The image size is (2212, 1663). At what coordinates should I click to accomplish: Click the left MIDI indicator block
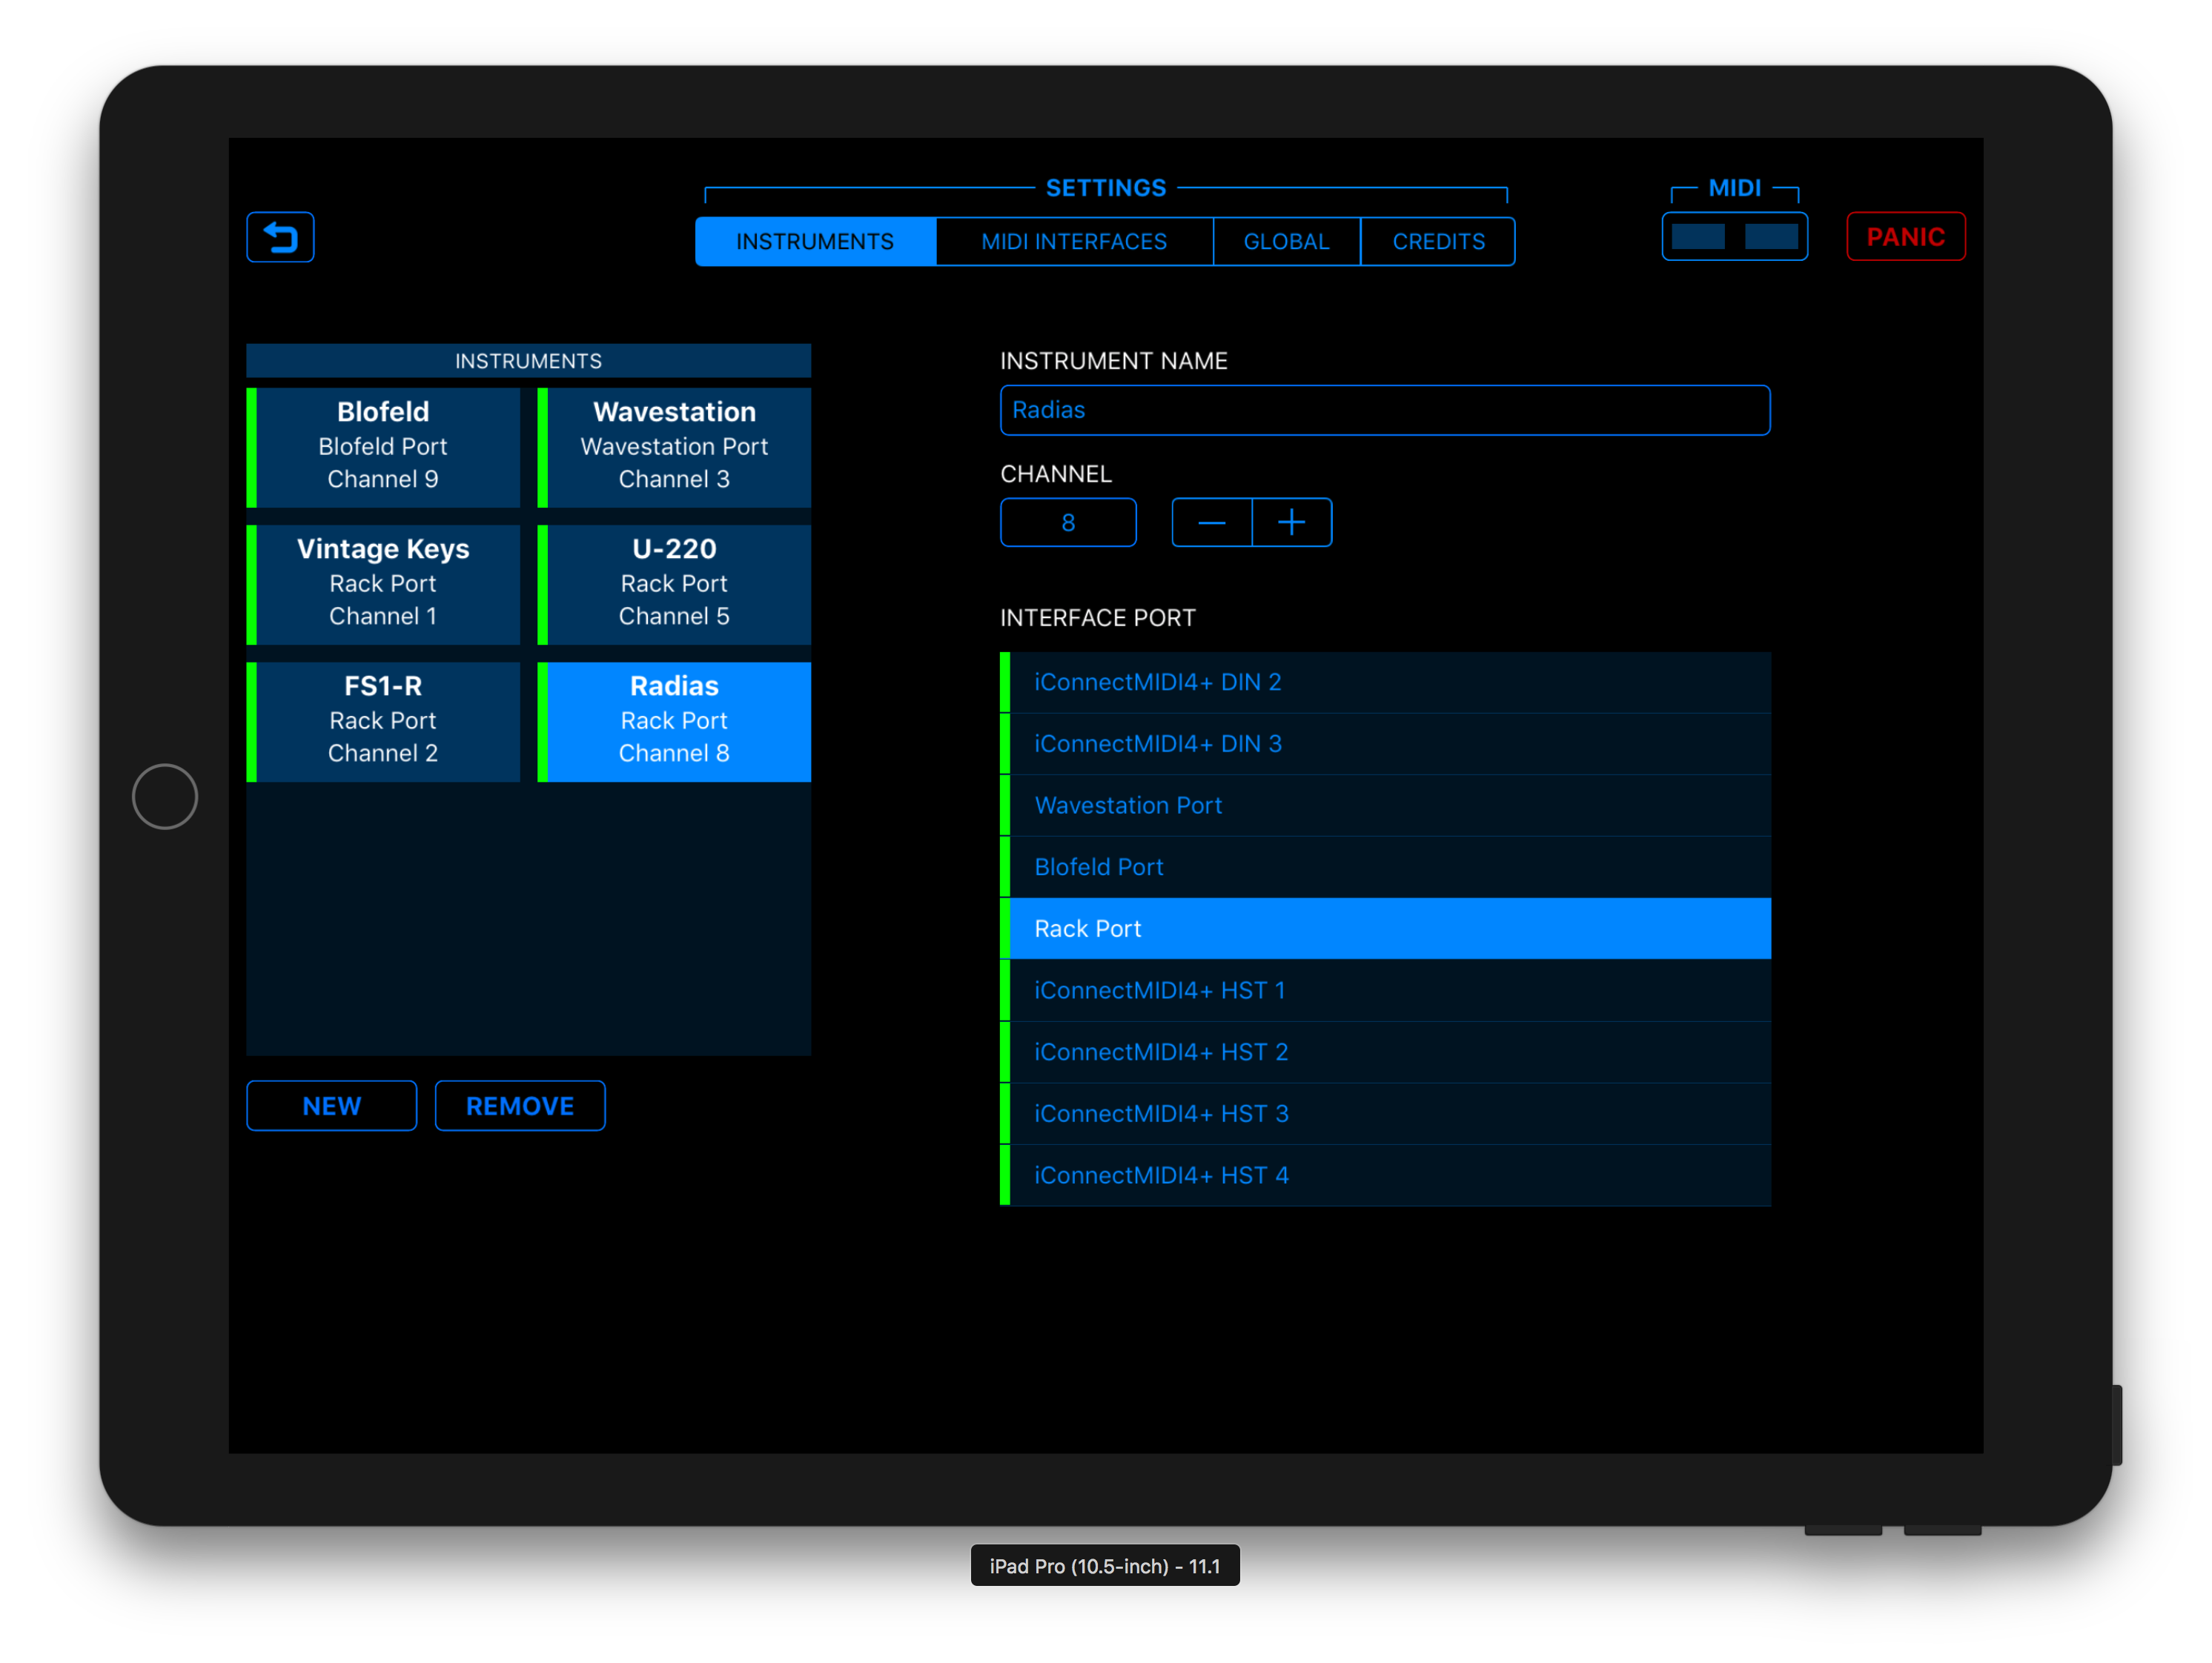[1697, 237]
